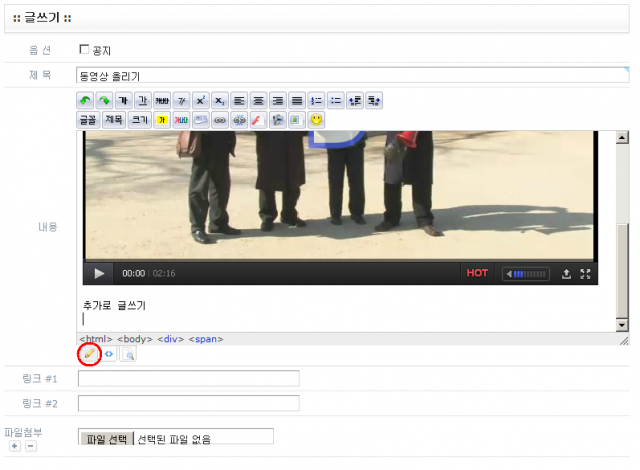Open the 크기 font size dropdown

pos(140,120)
